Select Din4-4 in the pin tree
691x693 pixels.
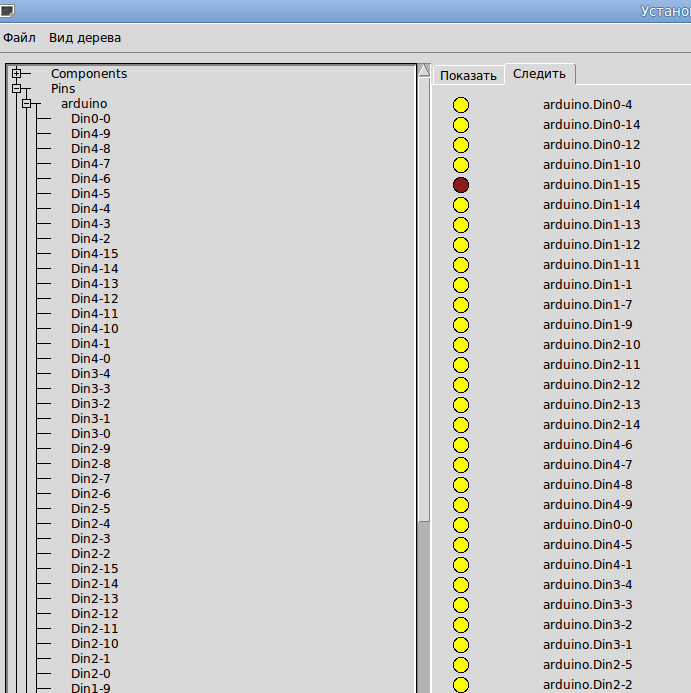pyautogui.click(x=91, y=209)
